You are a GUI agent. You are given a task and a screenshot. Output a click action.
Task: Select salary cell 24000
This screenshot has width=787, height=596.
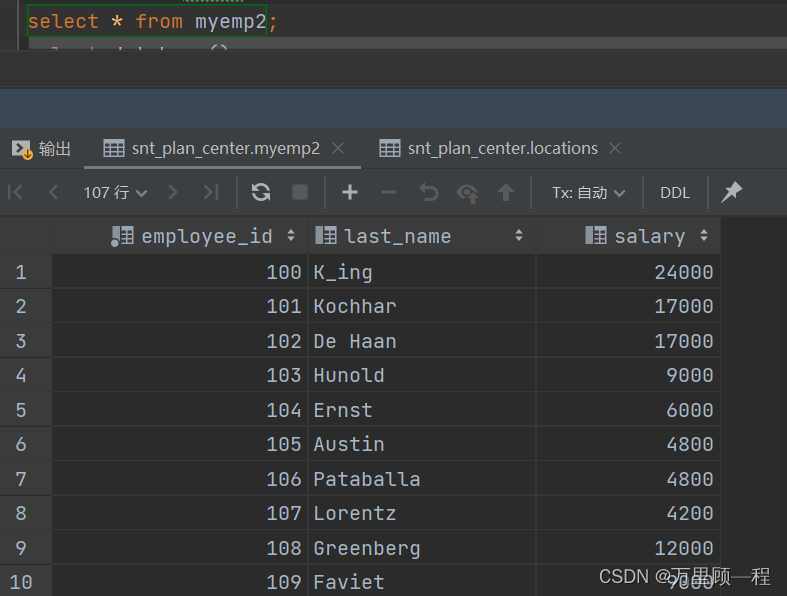(628, 272)
